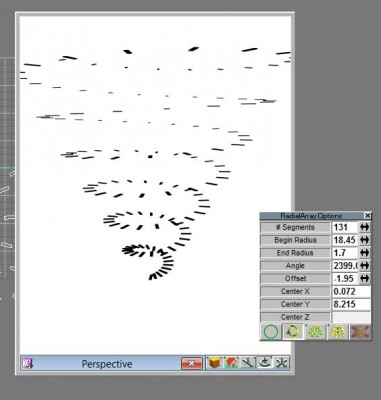Click the red X cancel array icon

click(x=360, y=332)
